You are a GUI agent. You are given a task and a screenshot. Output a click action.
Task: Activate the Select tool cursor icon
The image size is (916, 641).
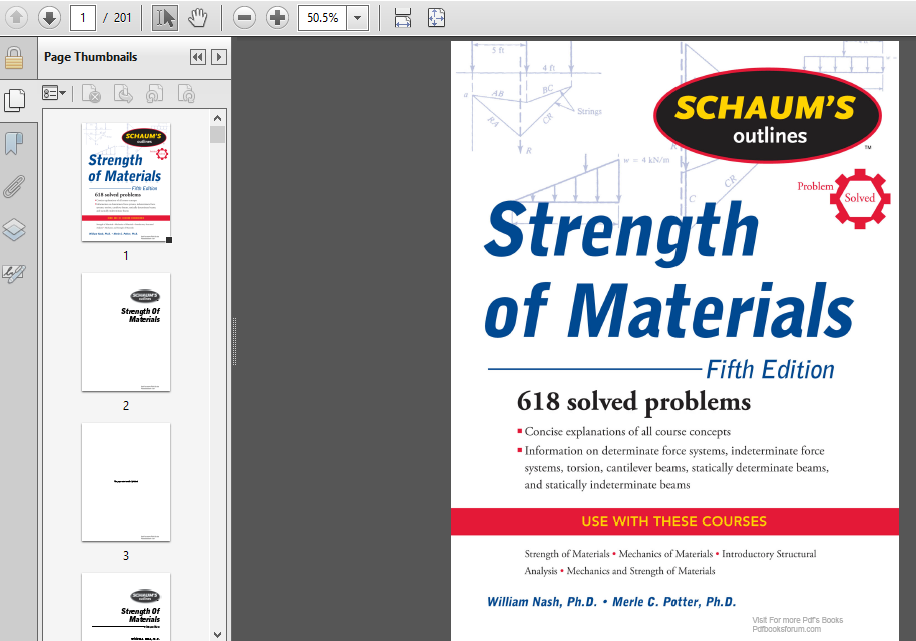tap(165, 18)
